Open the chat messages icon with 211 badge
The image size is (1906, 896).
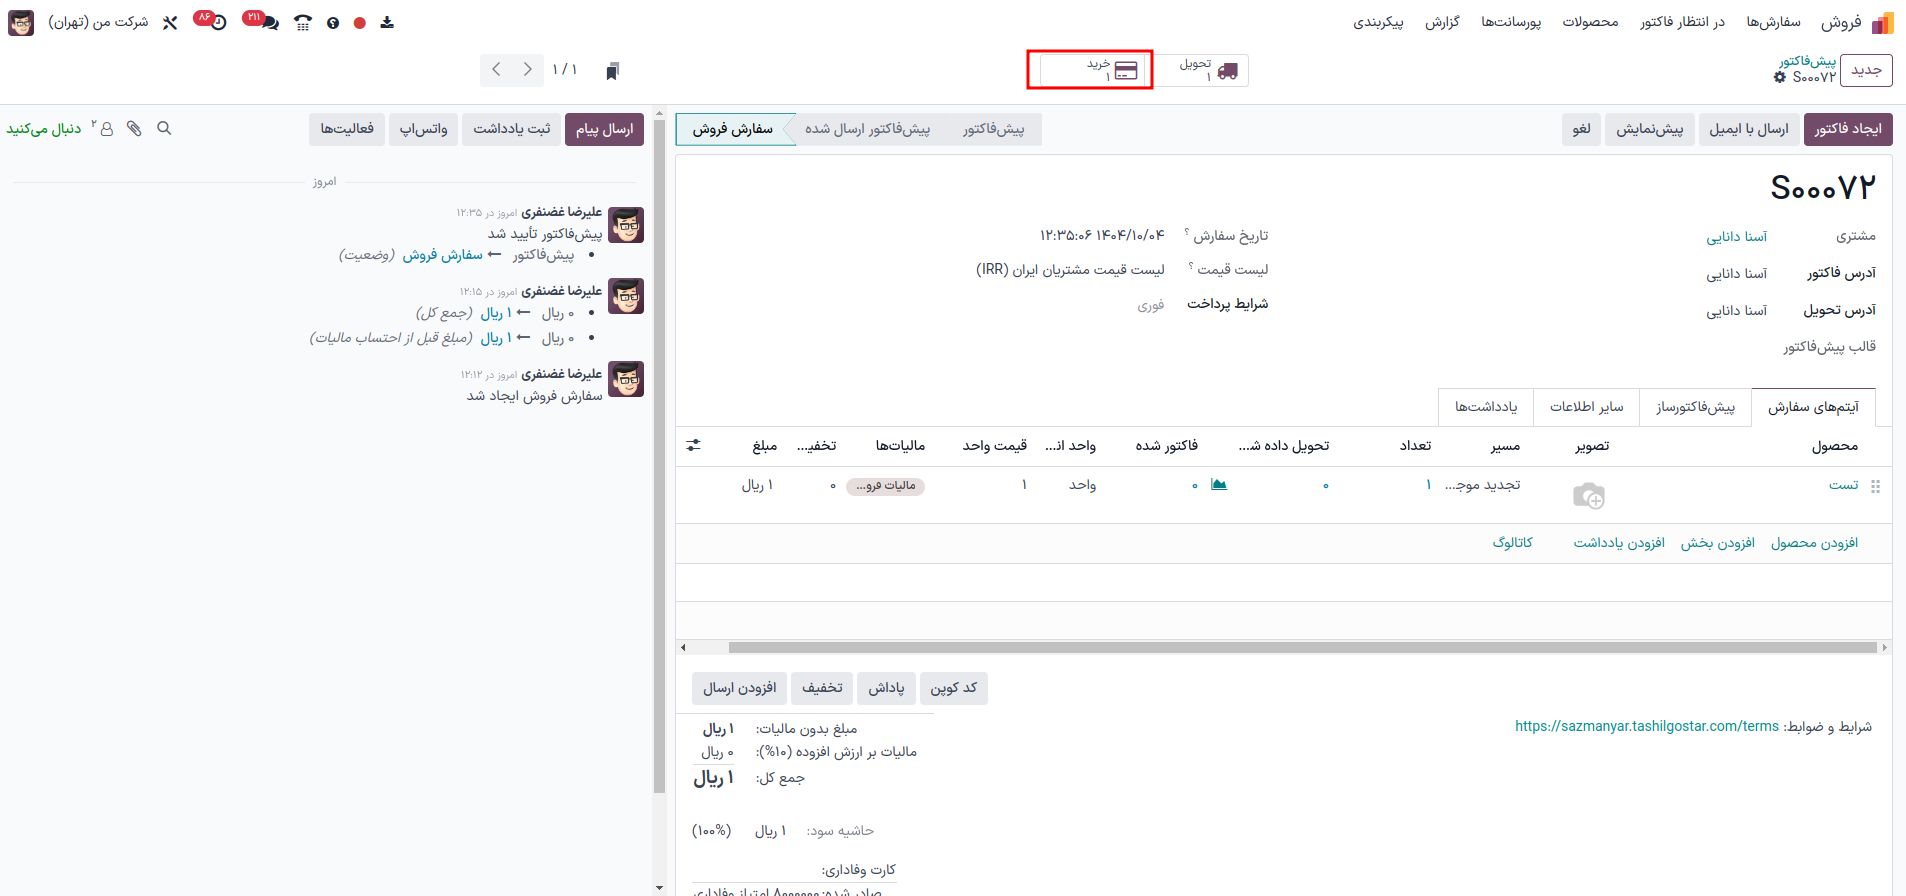(x=267, y=22)
